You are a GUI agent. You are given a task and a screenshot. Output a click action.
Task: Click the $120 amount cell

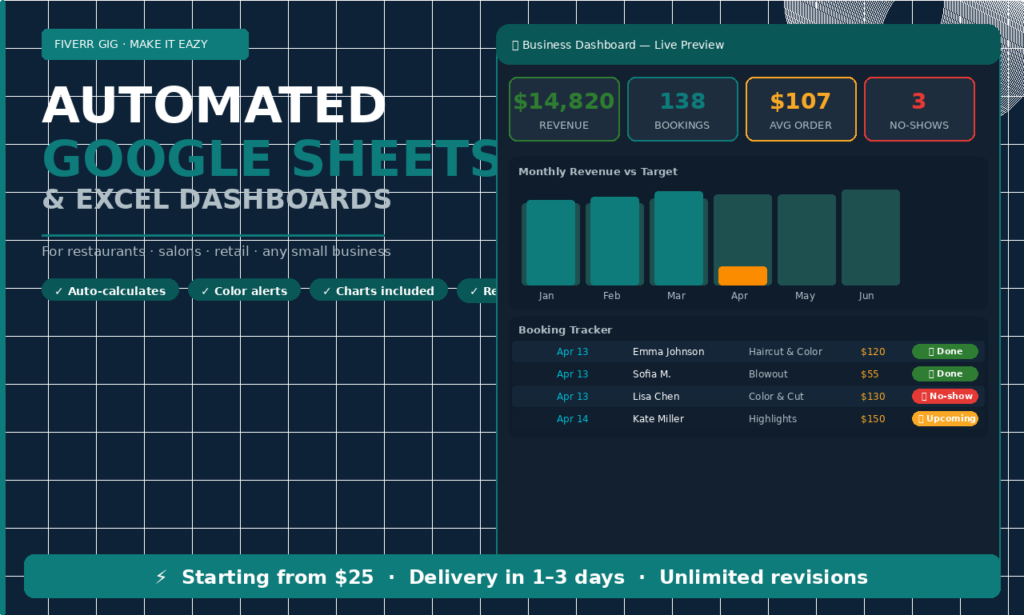click(872, 352)
